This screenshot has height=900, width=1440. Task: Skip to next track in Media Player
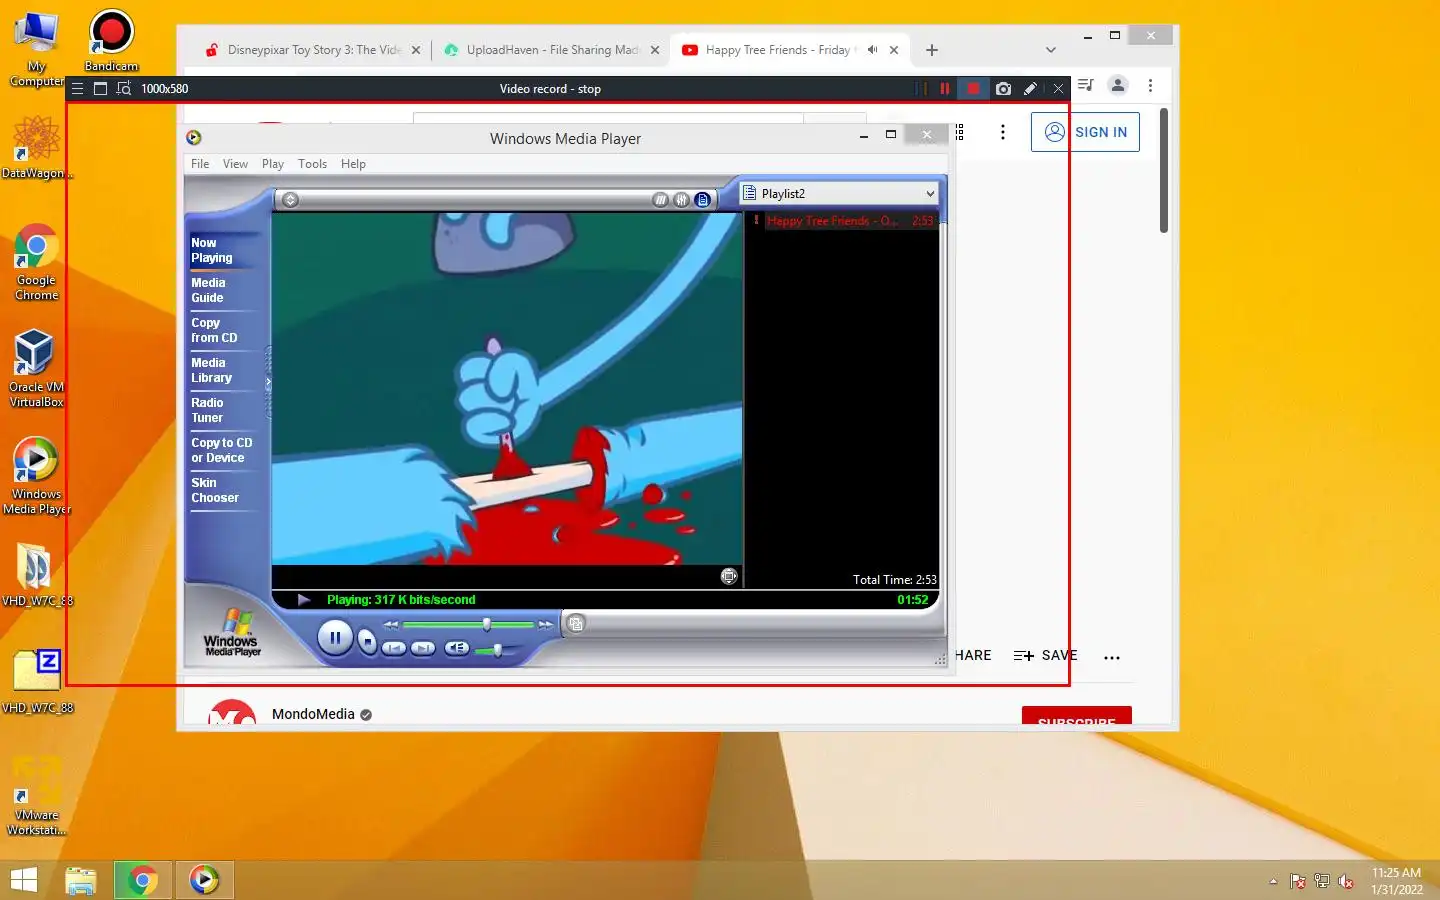[x=423, y=648]
